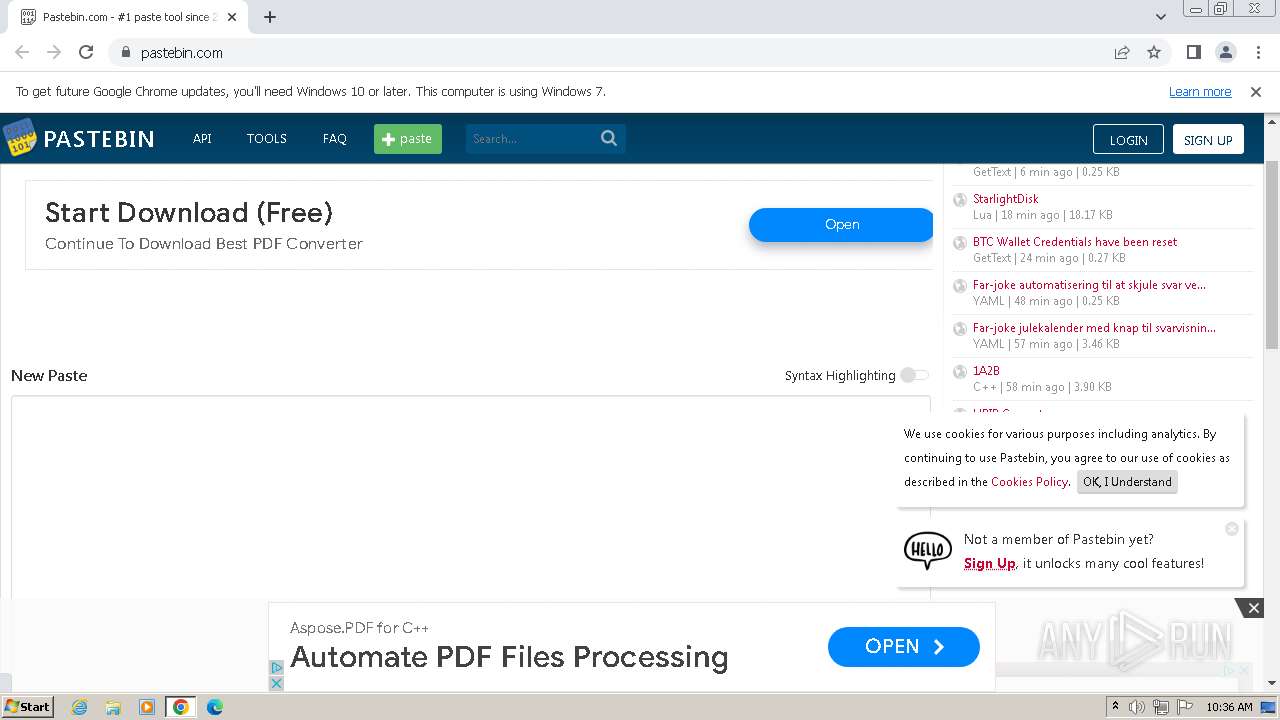Click globe icon beside 1A2B
This screenshot has width=1280, height=720.
coord(960,372)
